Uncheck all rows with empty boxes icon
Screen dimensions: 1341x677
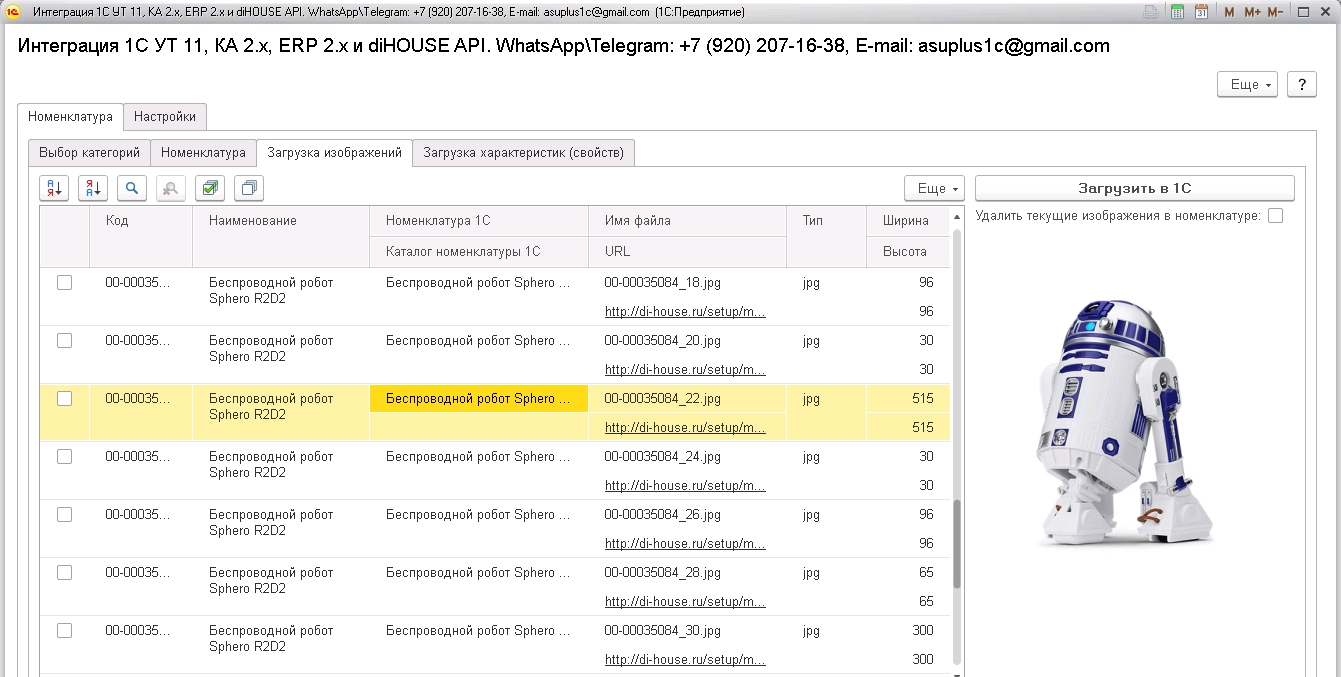pos(249,187)
